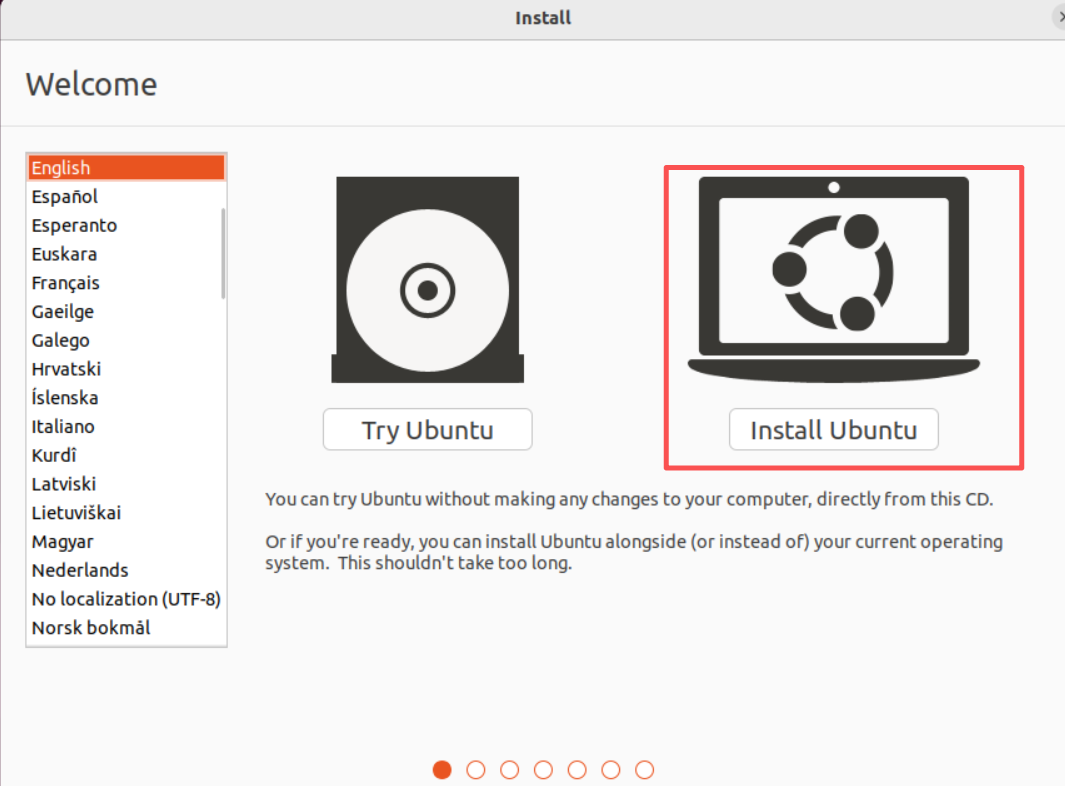1065x786 pixels.
Task: Pick No localization (UTF-8) entry
Action: point(126,599)
